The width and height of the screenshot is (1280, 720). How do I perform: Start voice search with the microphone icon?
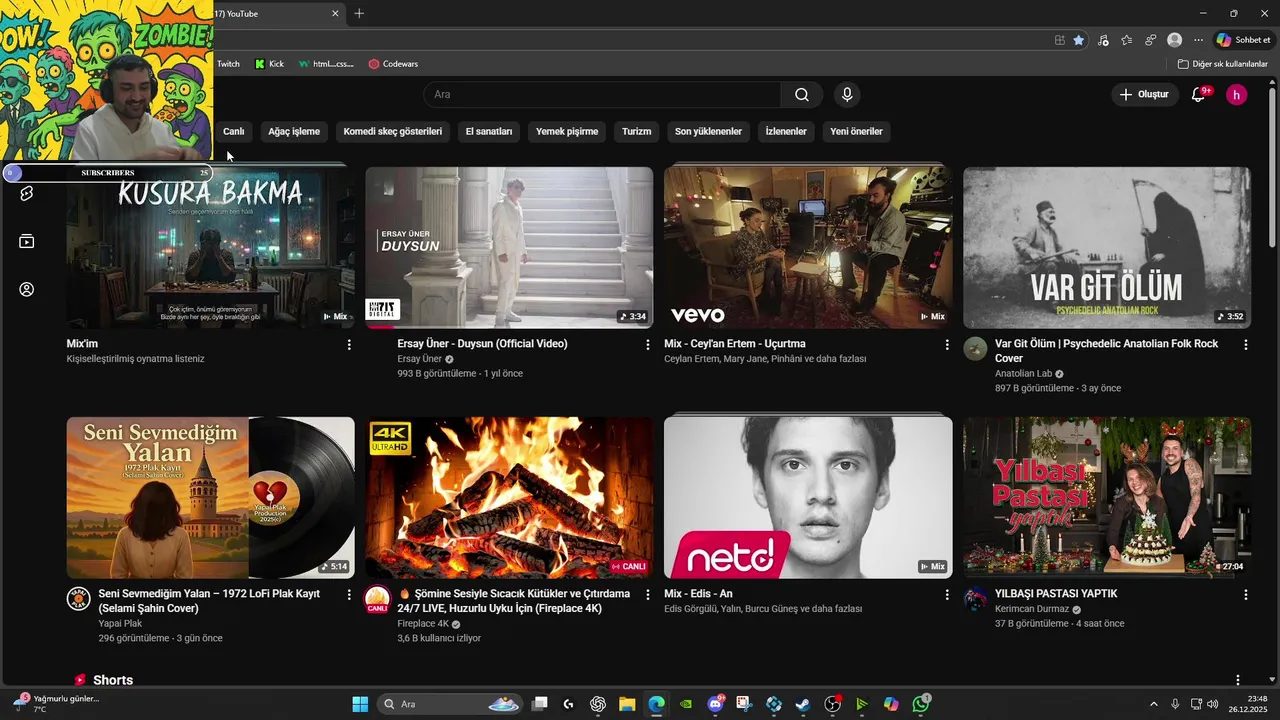click(x=847, y=94)
